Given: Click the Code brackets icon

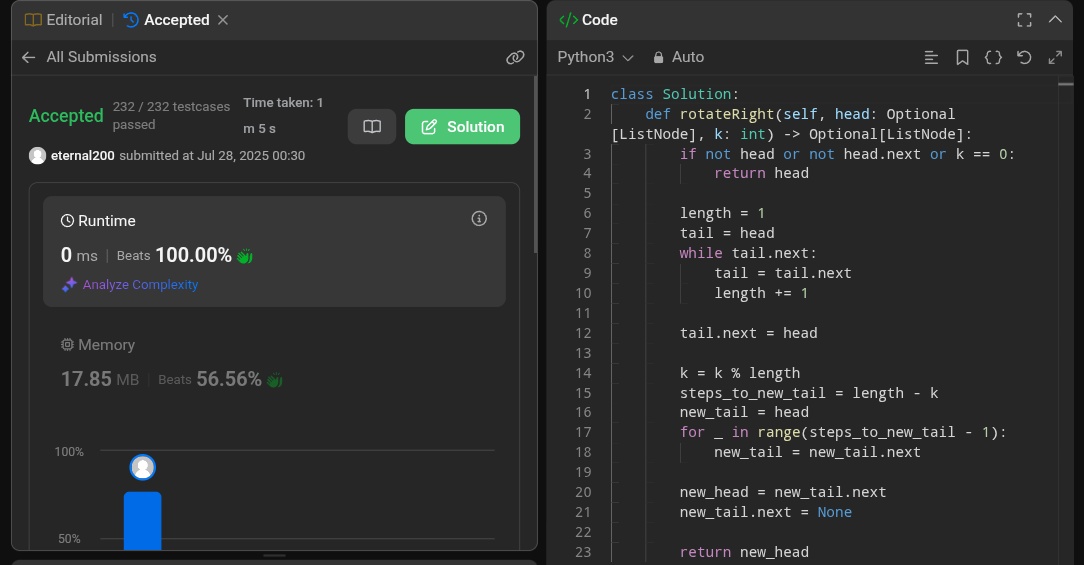Looking at the screenshot, I should click(x=568, y=20).
